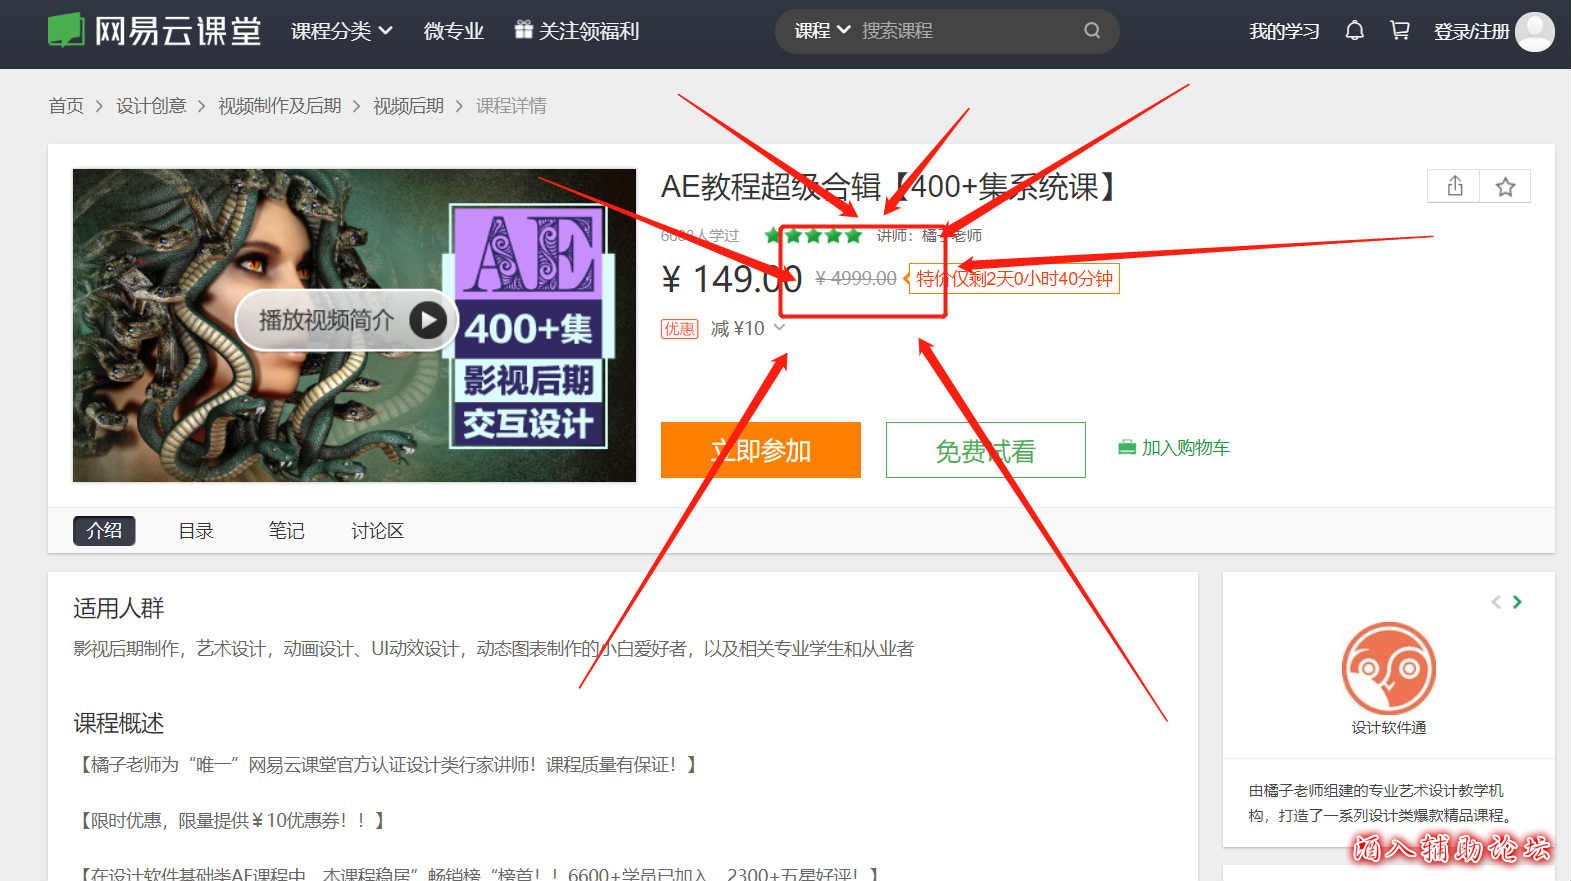1571x881 pixels.
Task: Click 加入购物车 link
Action: (x=1174, y=448)
